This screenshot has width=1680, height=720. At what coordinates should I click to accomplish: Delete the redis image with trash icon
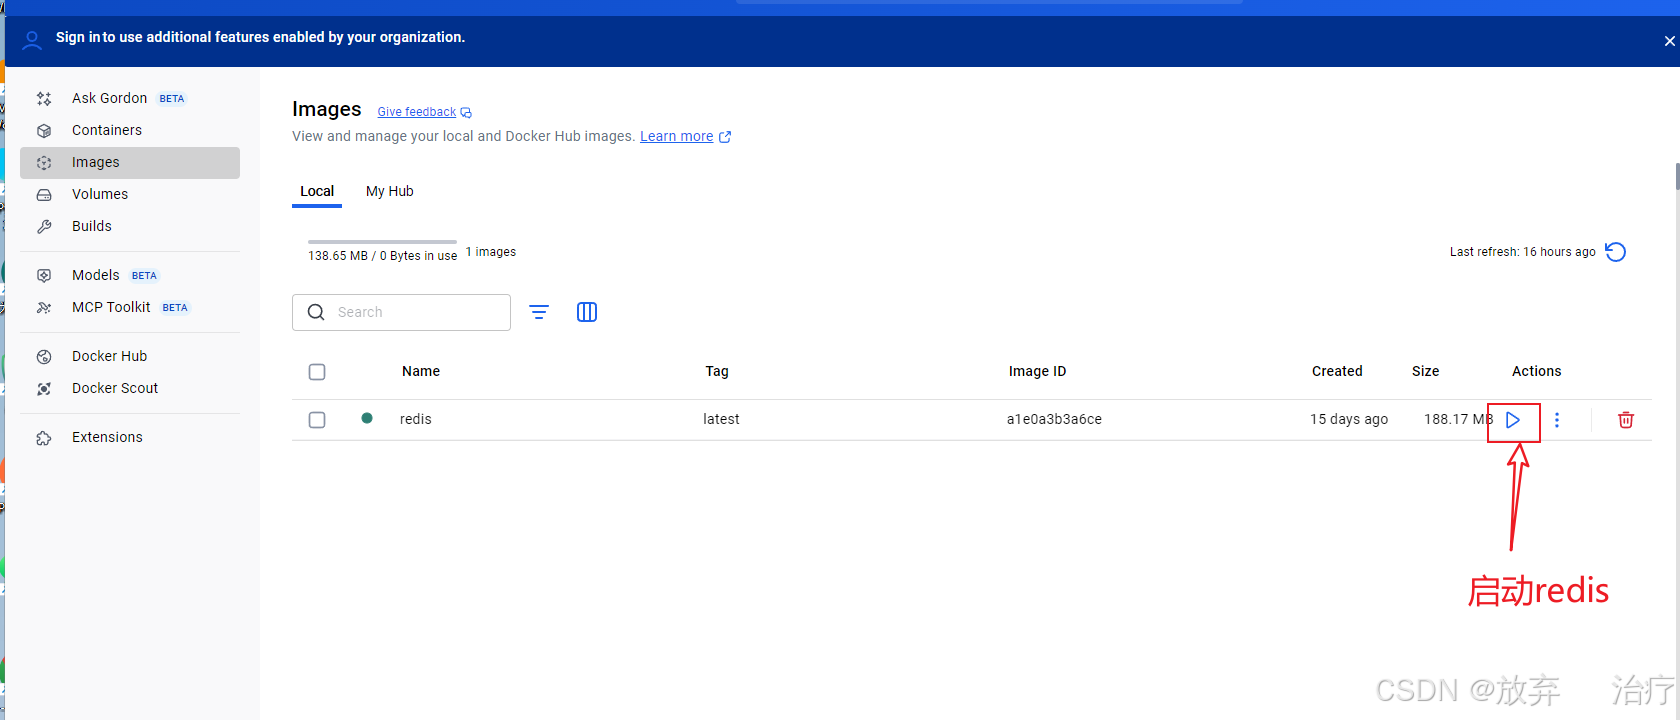(1626, 420)
